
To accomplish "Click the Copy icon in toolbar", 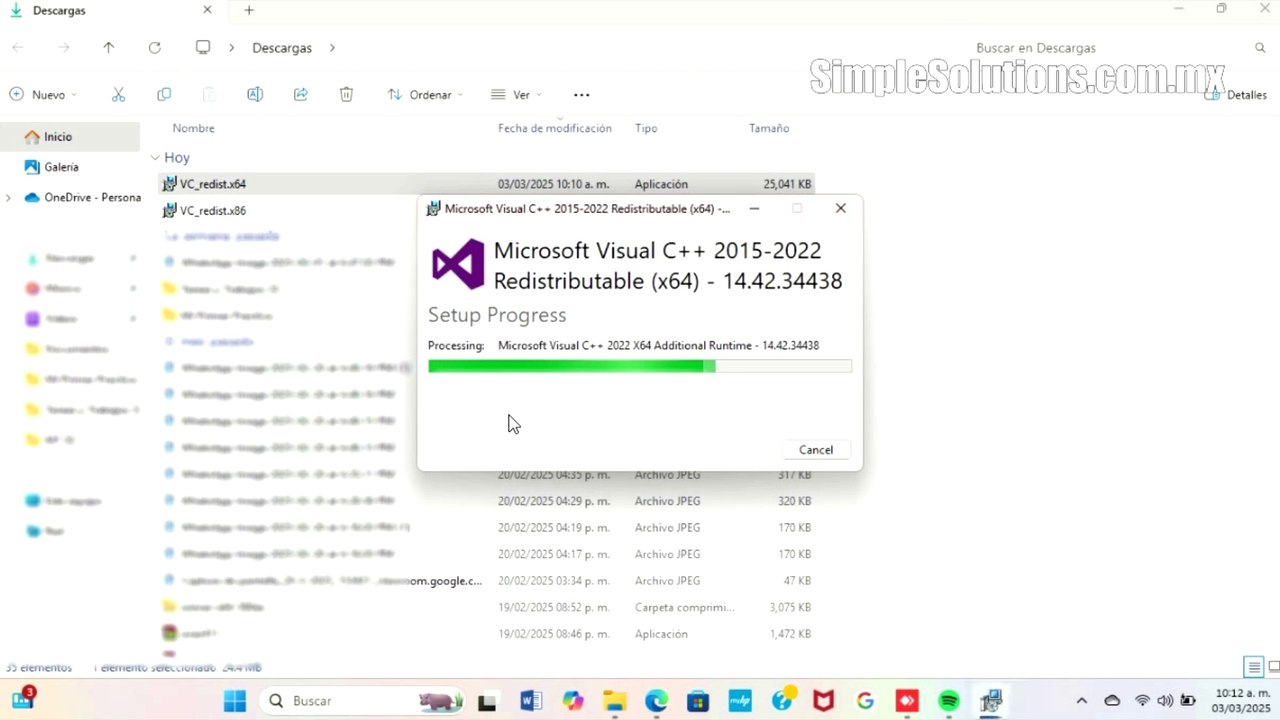I will click(x=164, y=95).
